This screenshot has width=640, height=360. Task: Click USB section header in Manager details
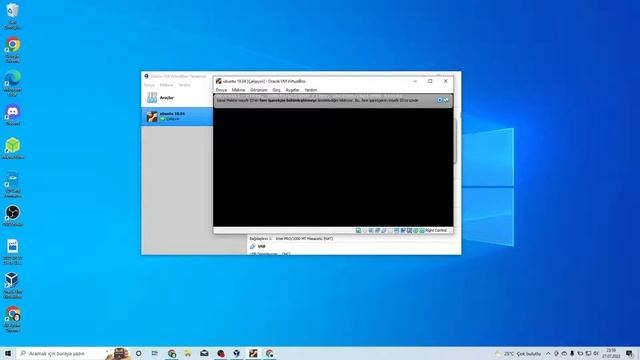pyautogui.click(x=262, y=247)
